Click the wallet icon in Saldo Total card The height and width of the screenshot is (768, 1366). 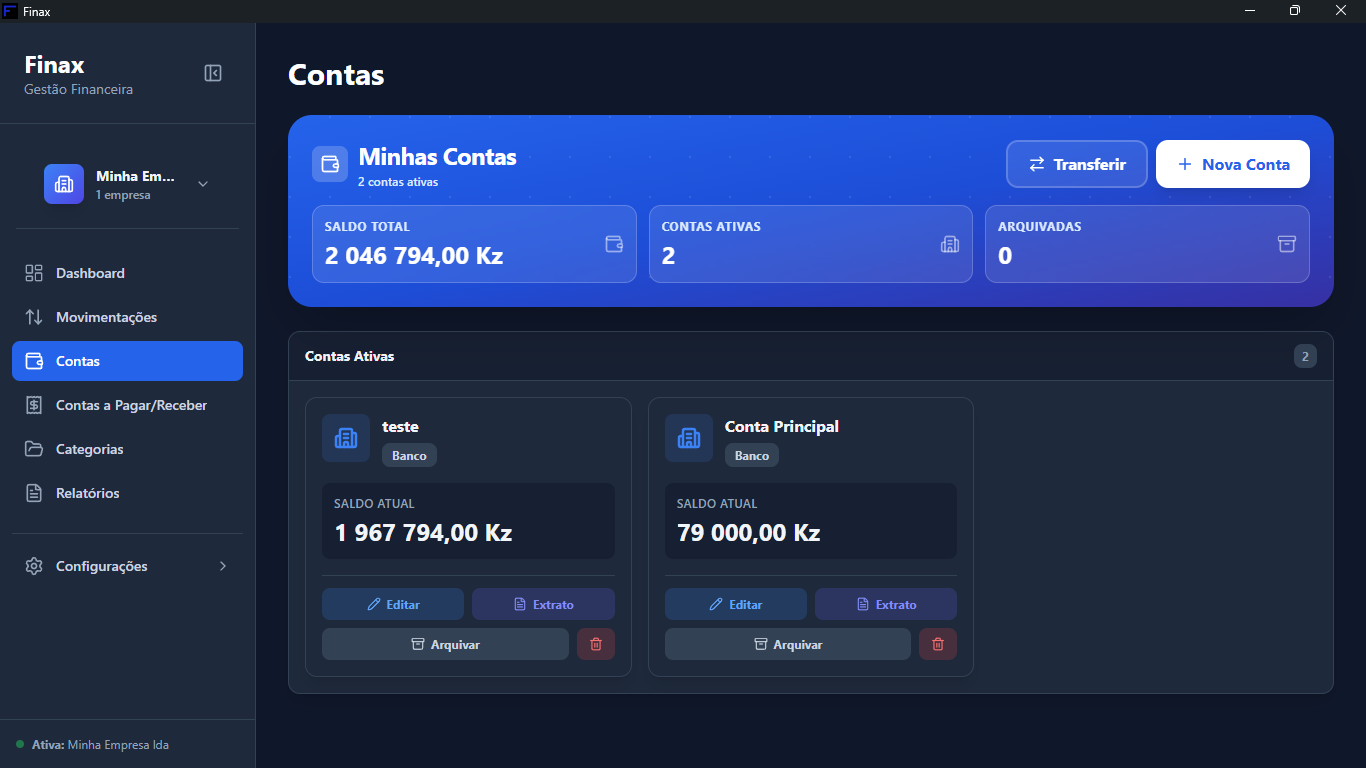(x=614, y=244)
